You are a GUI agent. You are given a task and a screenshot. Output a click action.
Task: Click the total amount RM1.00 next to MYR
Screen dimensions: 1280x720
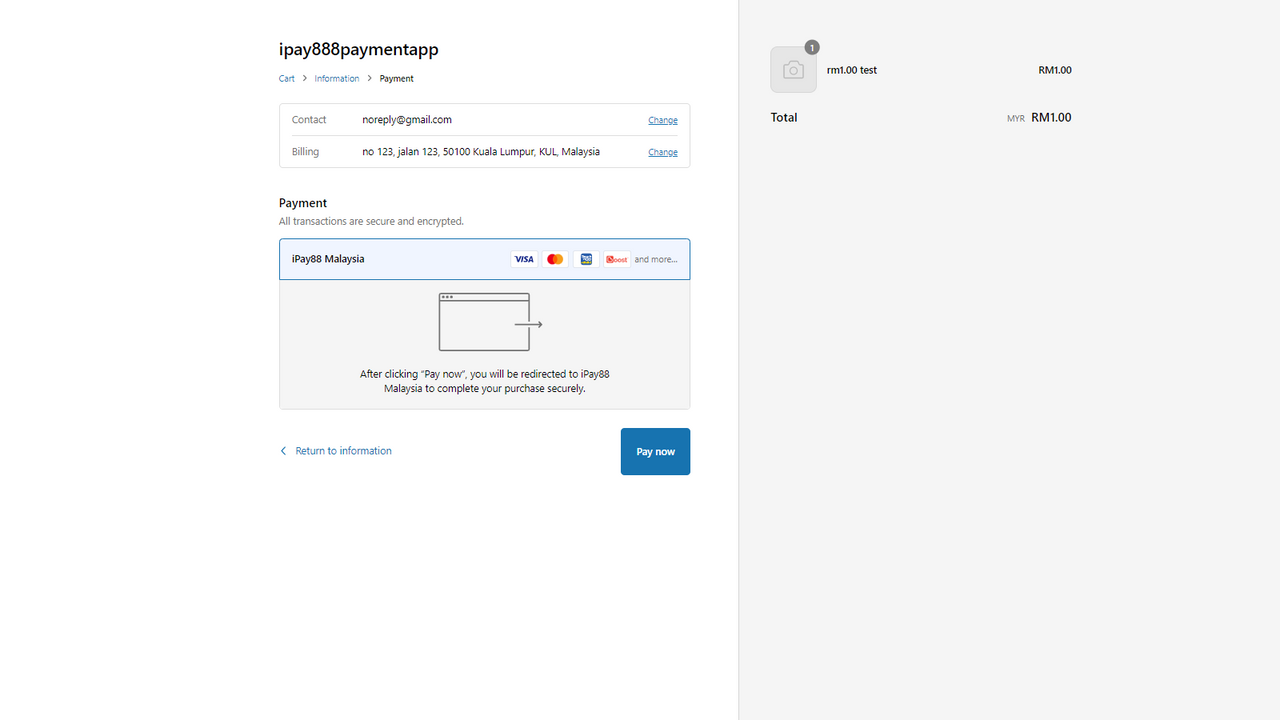pyautogui.click(x=1051, y=117)
